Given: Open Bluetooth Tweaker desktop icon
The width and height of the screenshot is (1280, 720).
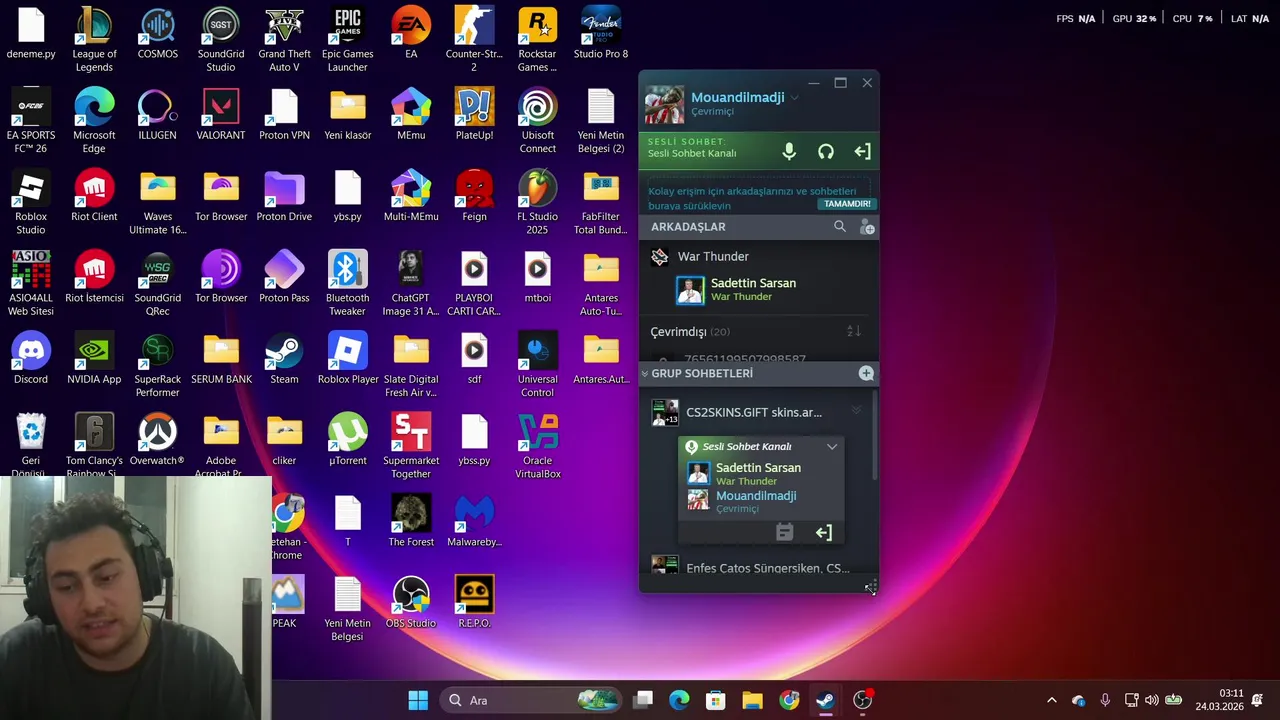Looking at the screenshot, I should [348, 284].
